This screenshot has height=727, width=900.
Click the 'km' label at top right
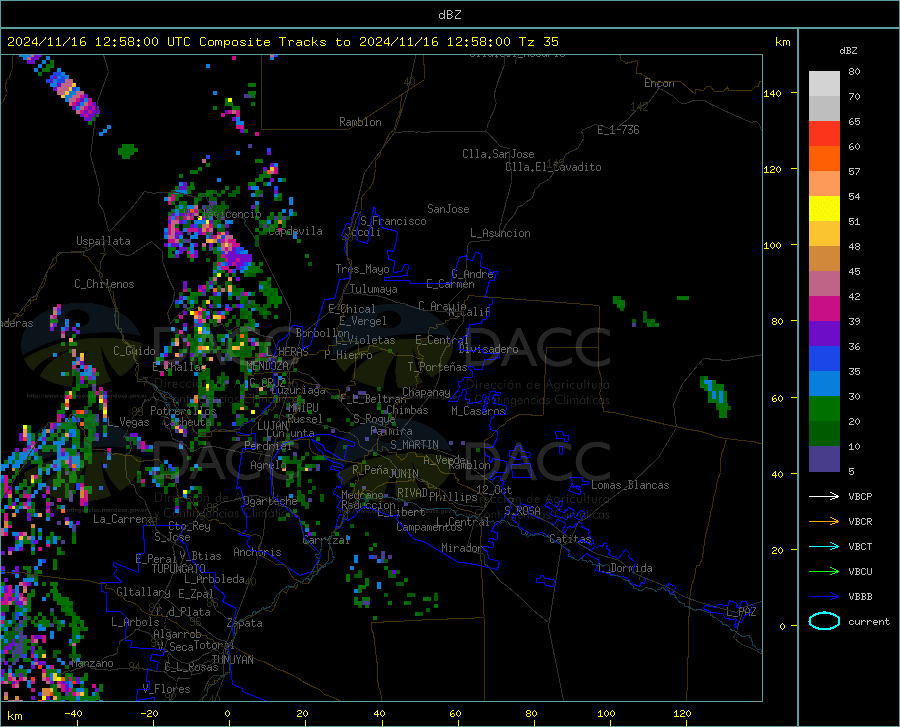pos(782,42)
